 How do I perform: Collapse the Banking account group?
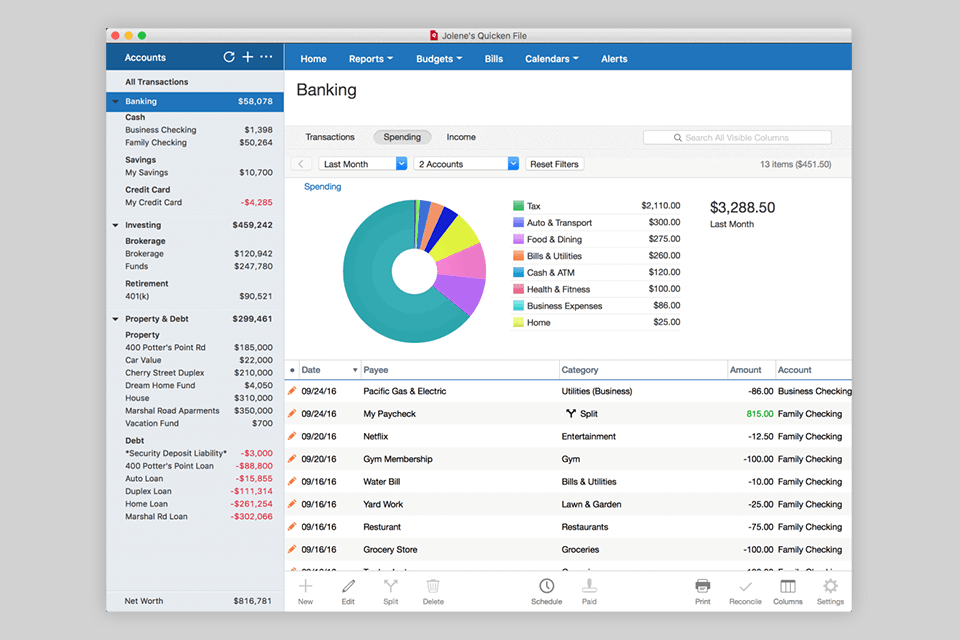point(115,102)
